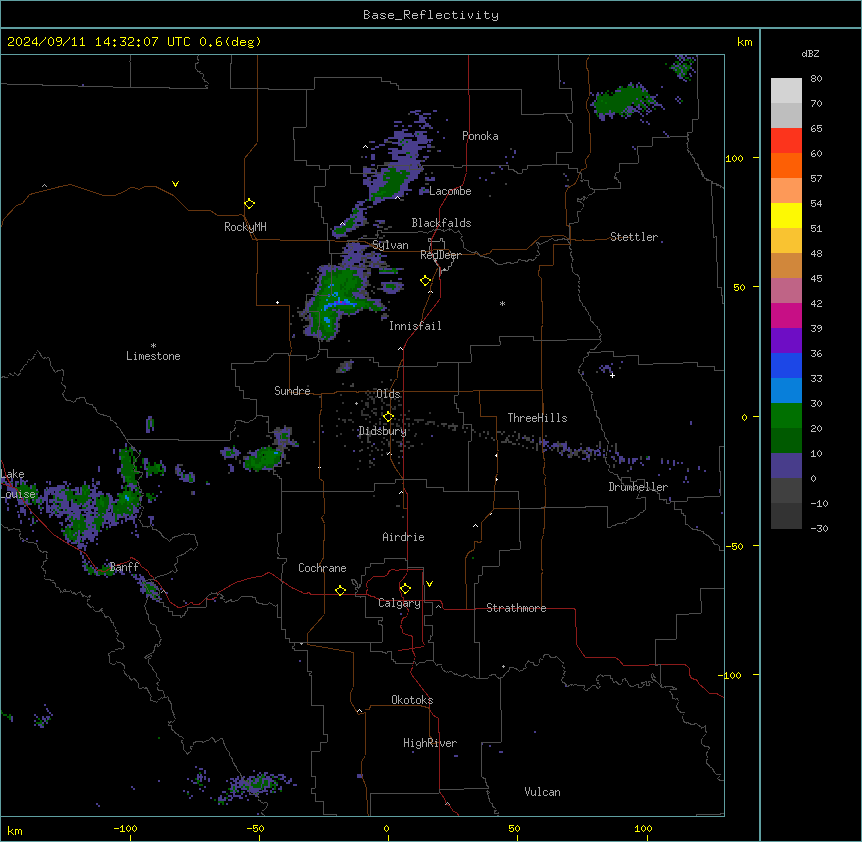Viewport: 862px width, 842px height.
Task: Pick the bright green 30-20 dBZ legend swatch
Action: point(786,416)
